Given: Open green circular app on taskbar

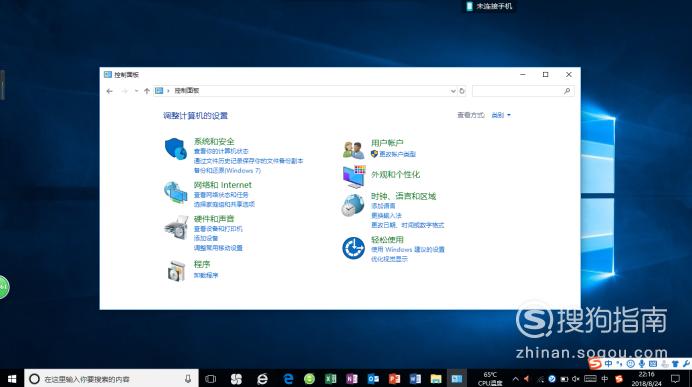Looking at the screenshot, I should click(x=309, y=379).
